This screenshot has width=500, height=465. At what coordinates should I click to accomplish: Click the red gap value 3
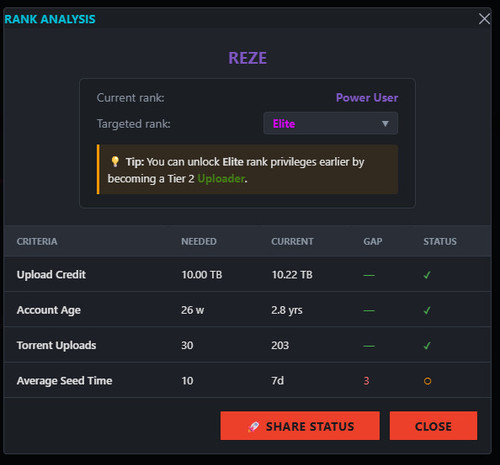[366, 381]
